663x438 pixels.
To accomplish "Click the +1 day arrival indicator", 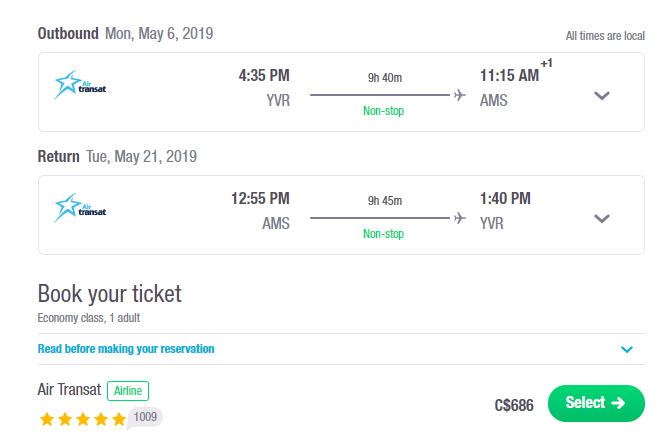I will click(x=546, y=63).
